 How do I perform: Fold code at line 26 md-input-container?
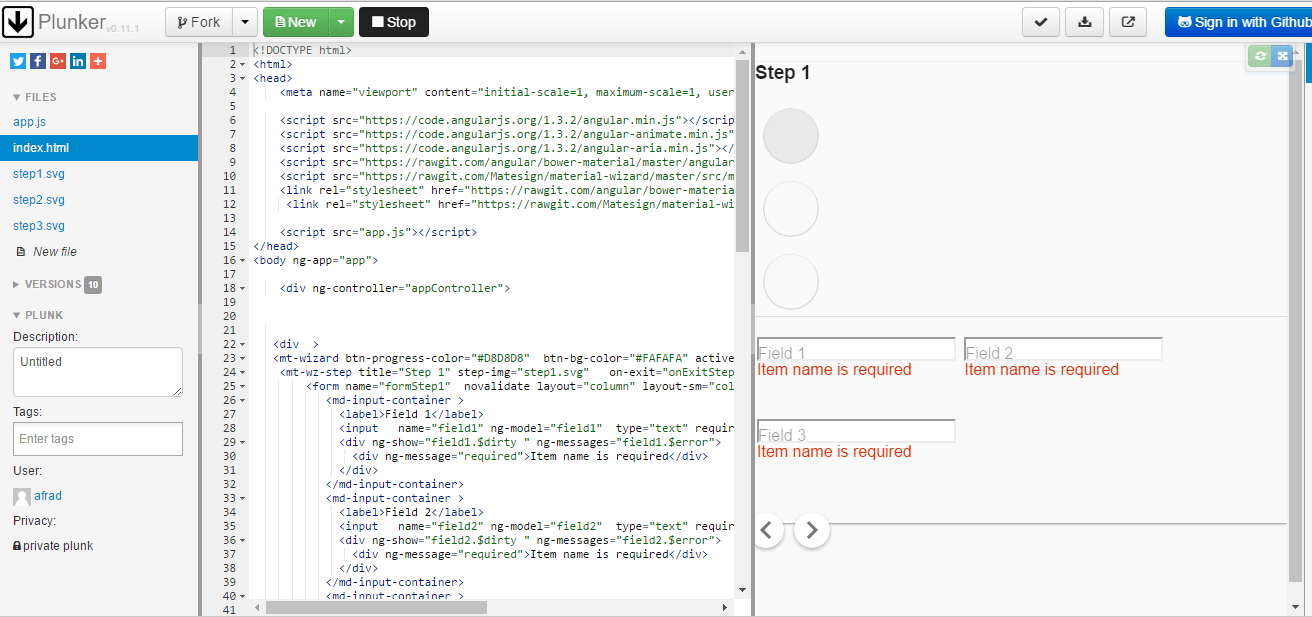point(243,400)
